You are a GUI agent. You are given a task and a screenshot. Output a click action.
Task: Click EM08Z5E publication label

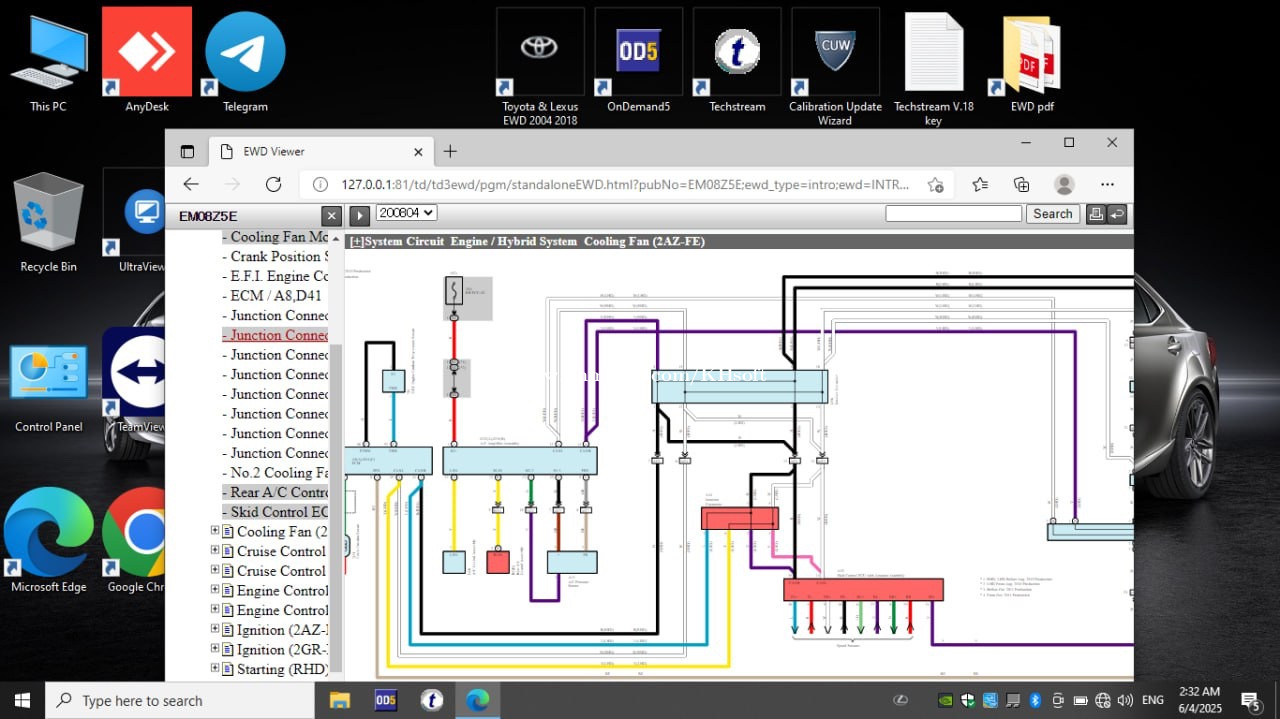[208, 216]
